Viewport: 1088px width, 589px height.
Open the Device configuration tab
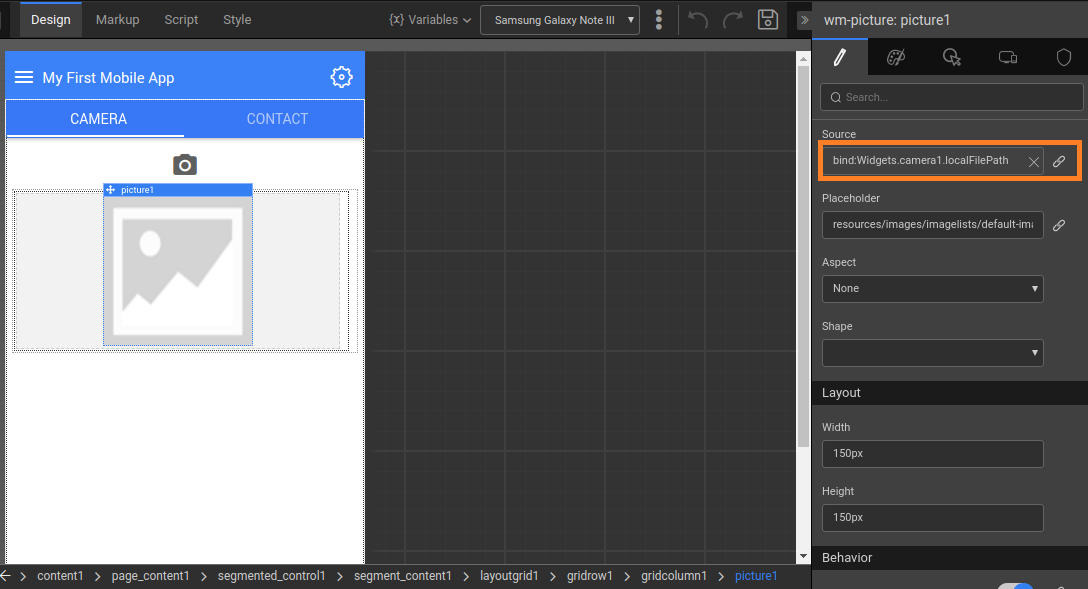coord(1007,57)
